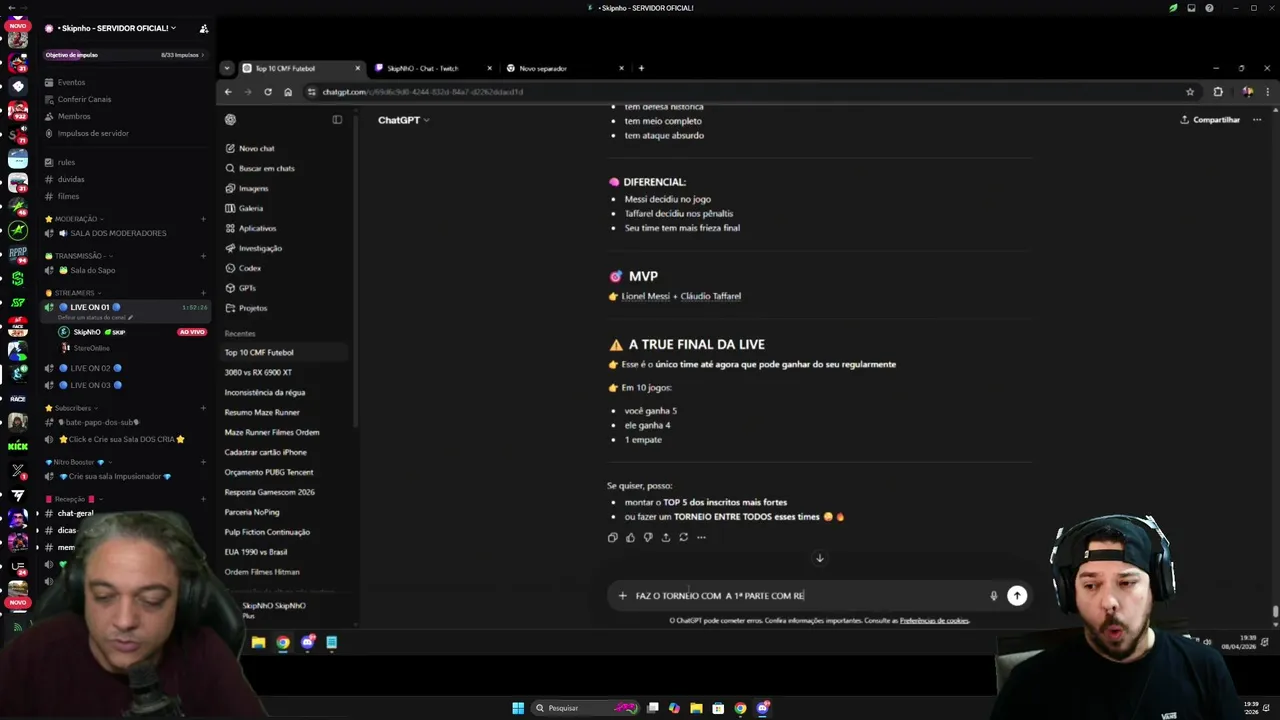Join SALA DOS MODERADORES voice channel
The height and width of the screenshot is (720, 1280).
(x=118, y=233)
